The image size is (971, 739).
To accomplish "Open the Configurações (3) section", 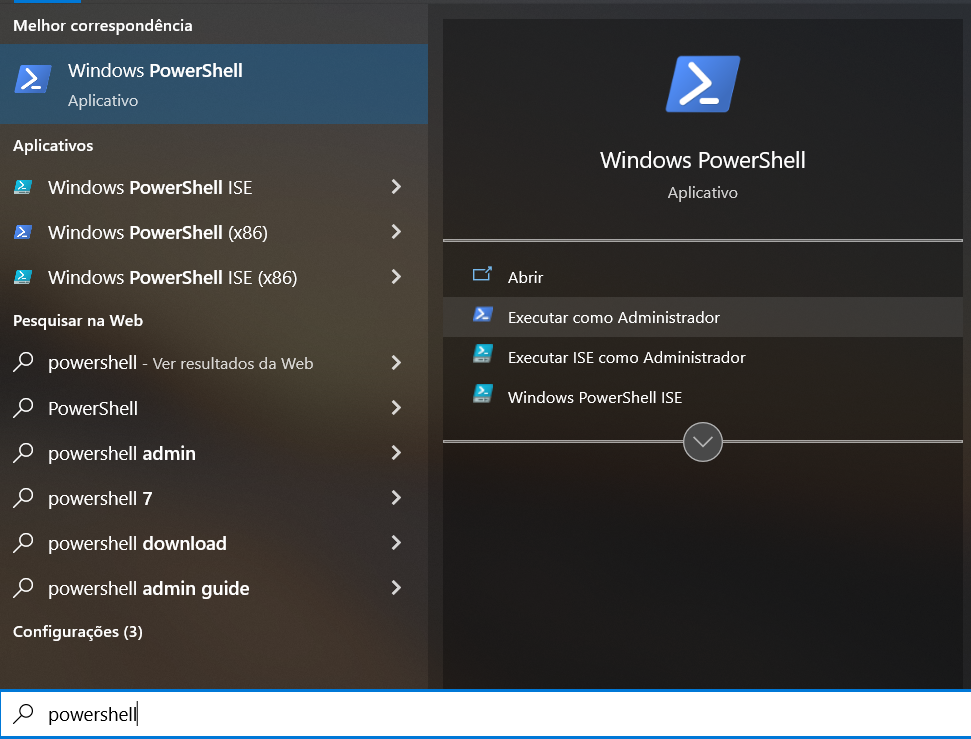I will [78, 631].
